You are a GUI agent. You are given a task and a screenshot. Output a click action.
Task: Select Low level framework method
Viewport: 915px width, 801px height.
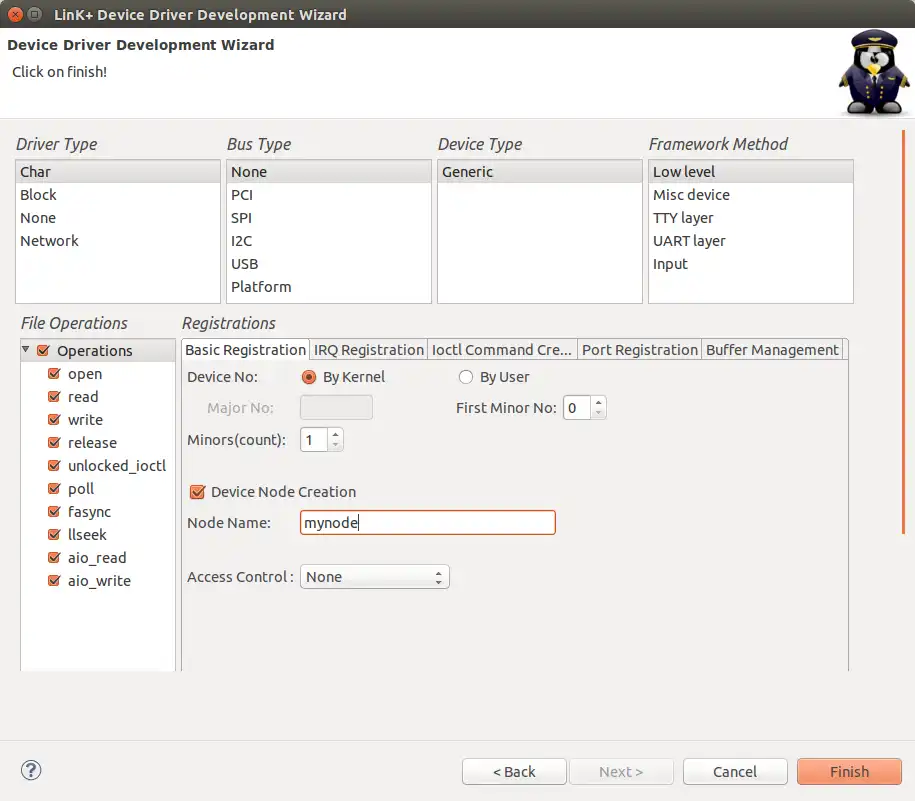coord(750,172)
